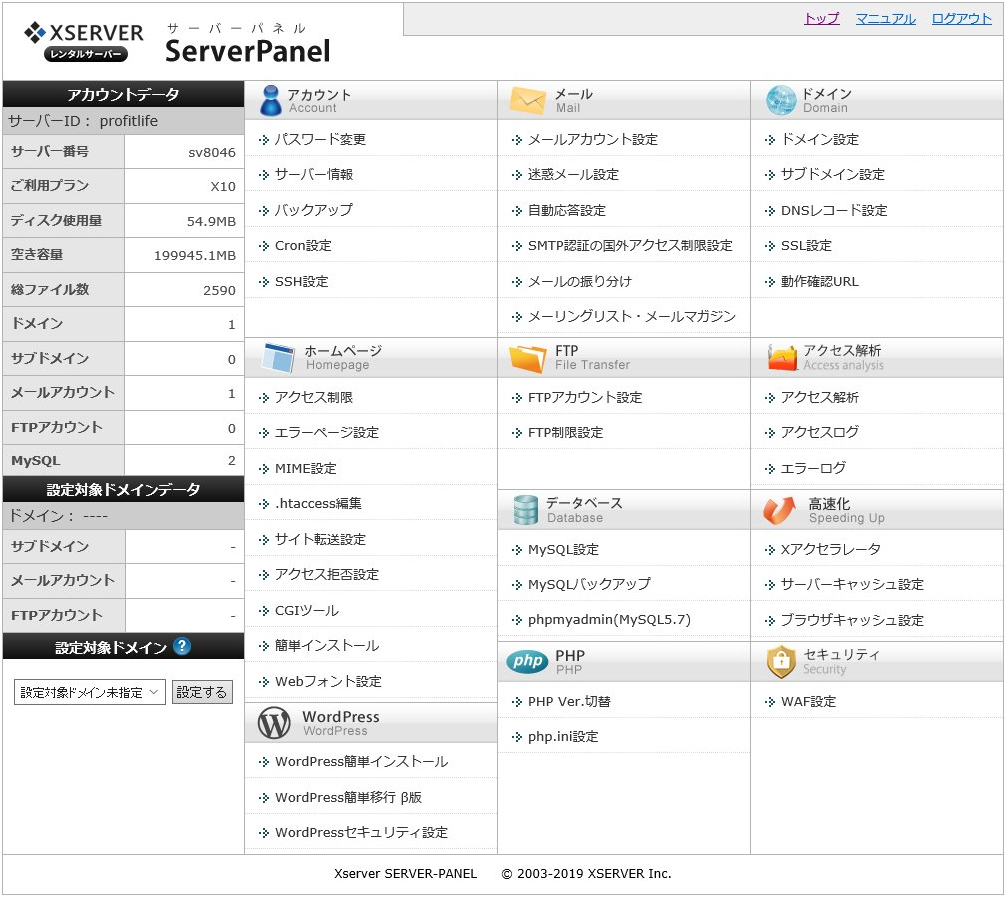Click the Database cylinder icon

coord(525,510)
